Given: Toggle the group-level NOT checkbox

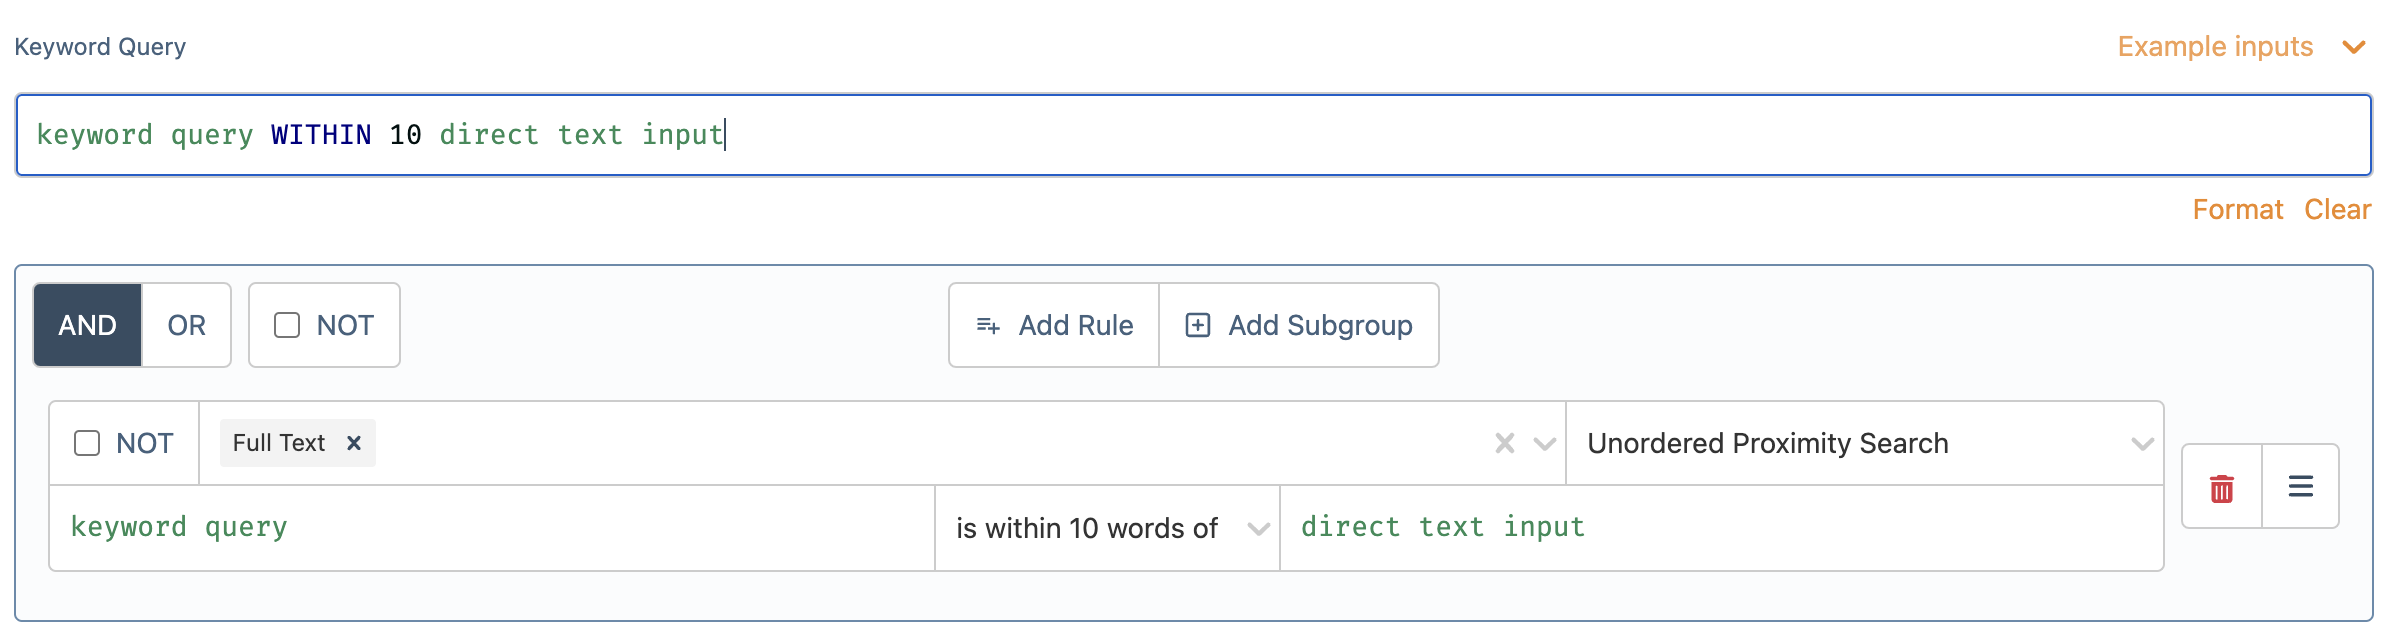Looking at the screenshot, I should coord(287,325).
